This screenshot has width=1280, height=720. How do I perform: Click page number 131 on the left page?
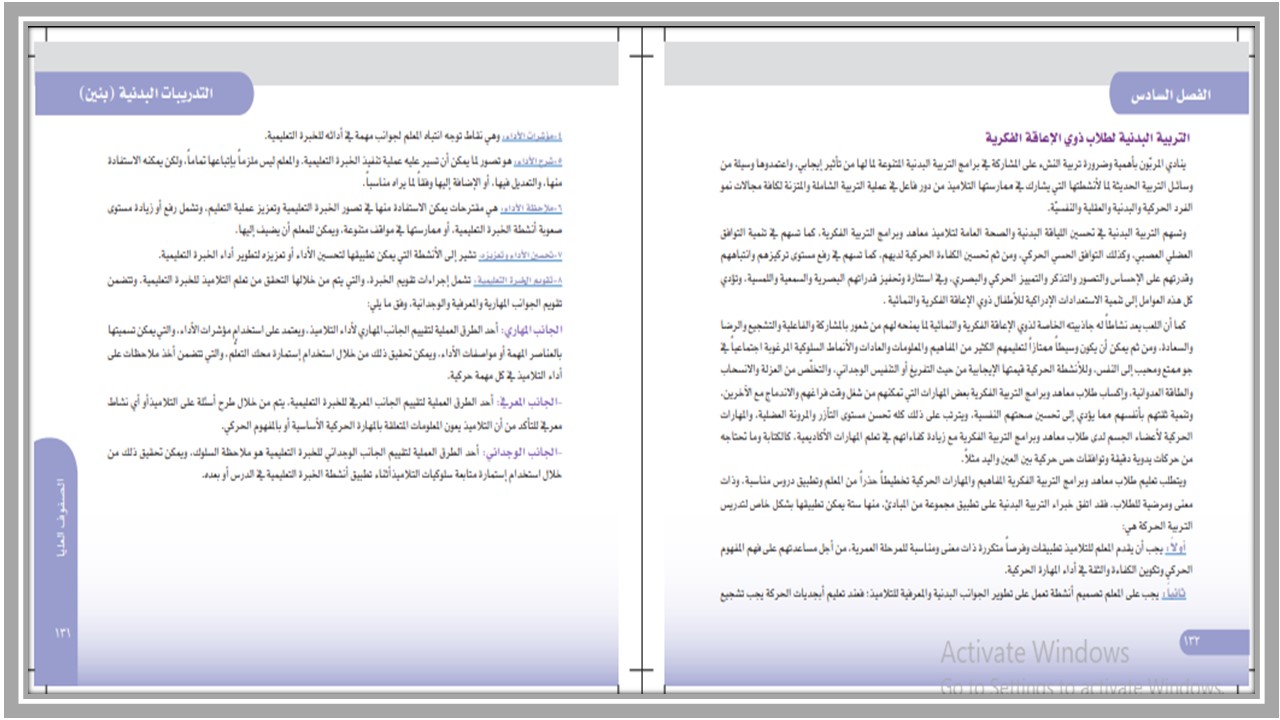point(62,632)
